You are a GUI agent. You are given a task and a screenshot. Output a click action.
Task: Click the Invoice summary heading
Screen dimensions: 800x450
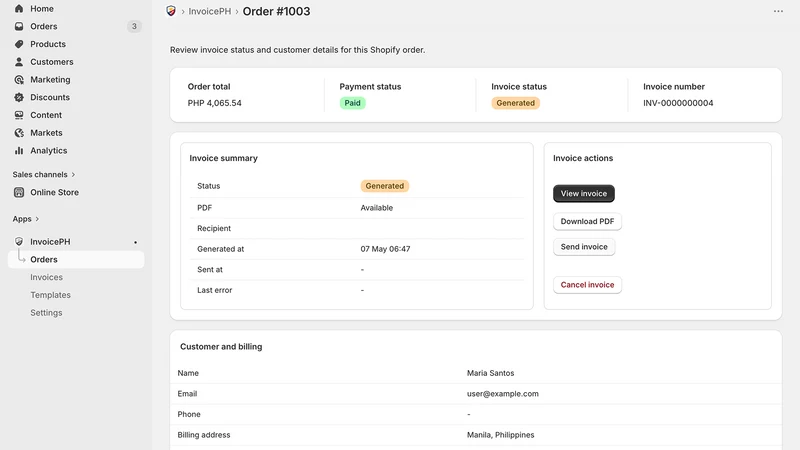[223, 158]
